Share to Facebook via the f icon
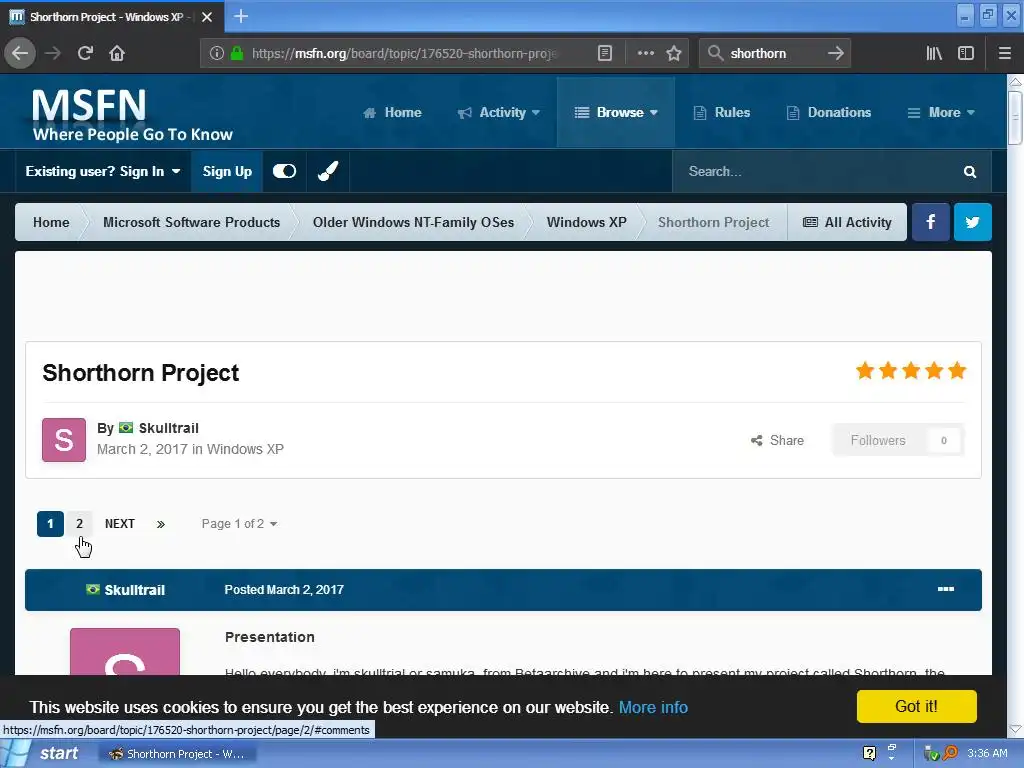 click(931, 222)
